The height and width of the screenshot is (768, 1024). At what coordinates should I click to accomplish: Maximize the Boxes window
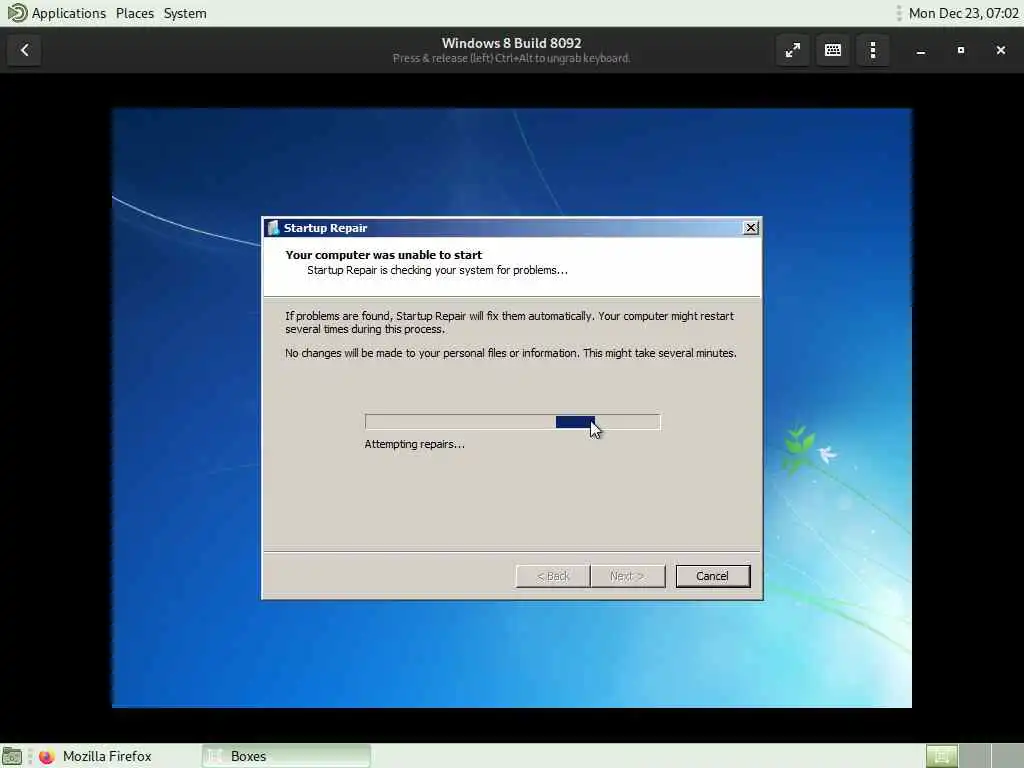coord(961,50)
